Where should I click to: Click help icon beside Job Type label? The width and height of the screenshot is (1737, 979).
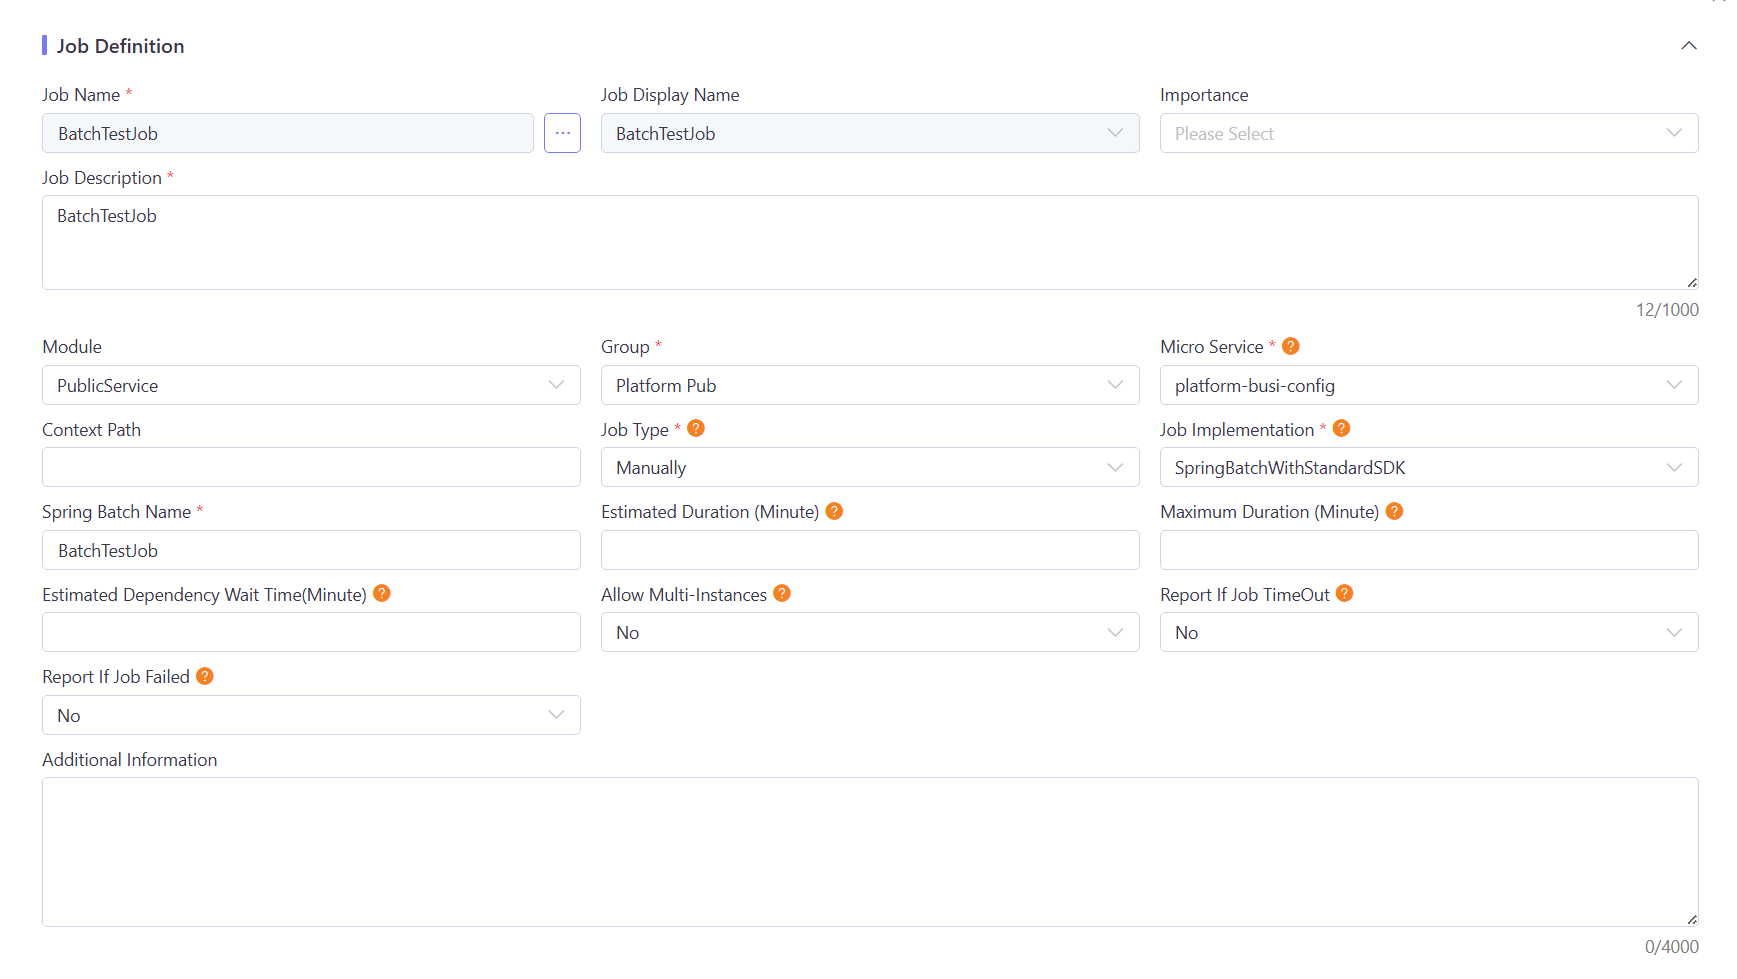pyautogui.click(x=696, y=428)
